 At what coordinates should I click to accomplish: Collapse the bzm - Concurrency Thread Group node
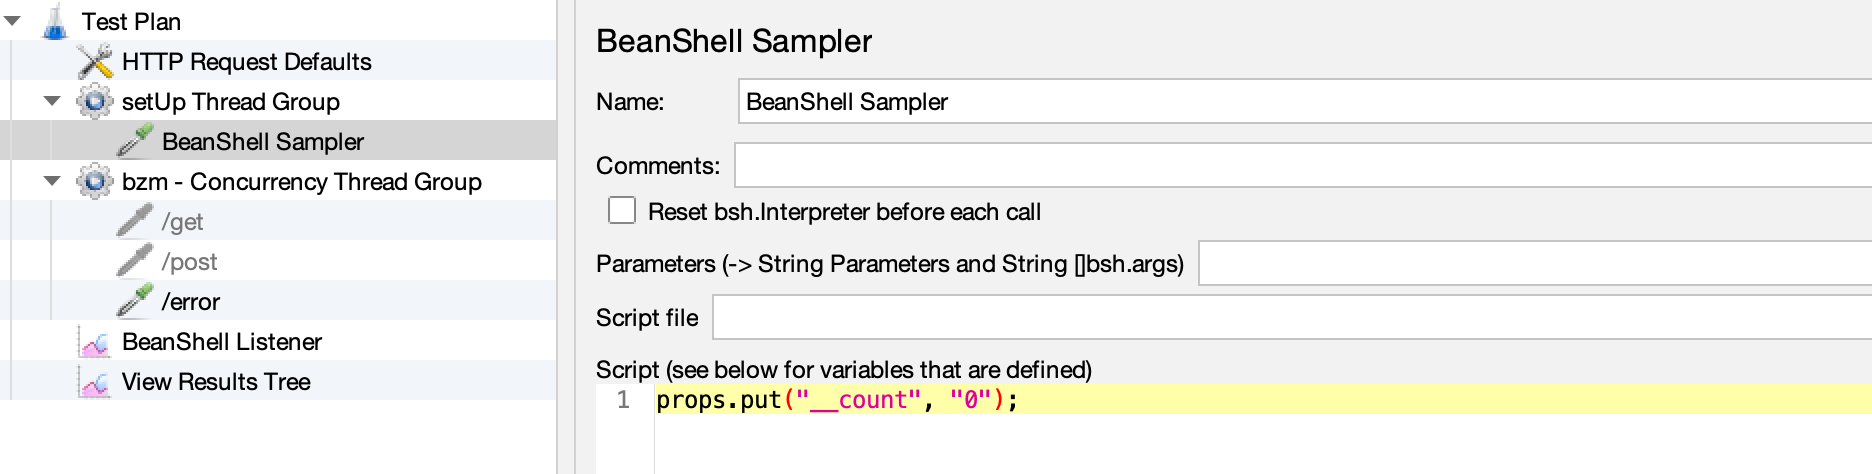click(53, 181)
